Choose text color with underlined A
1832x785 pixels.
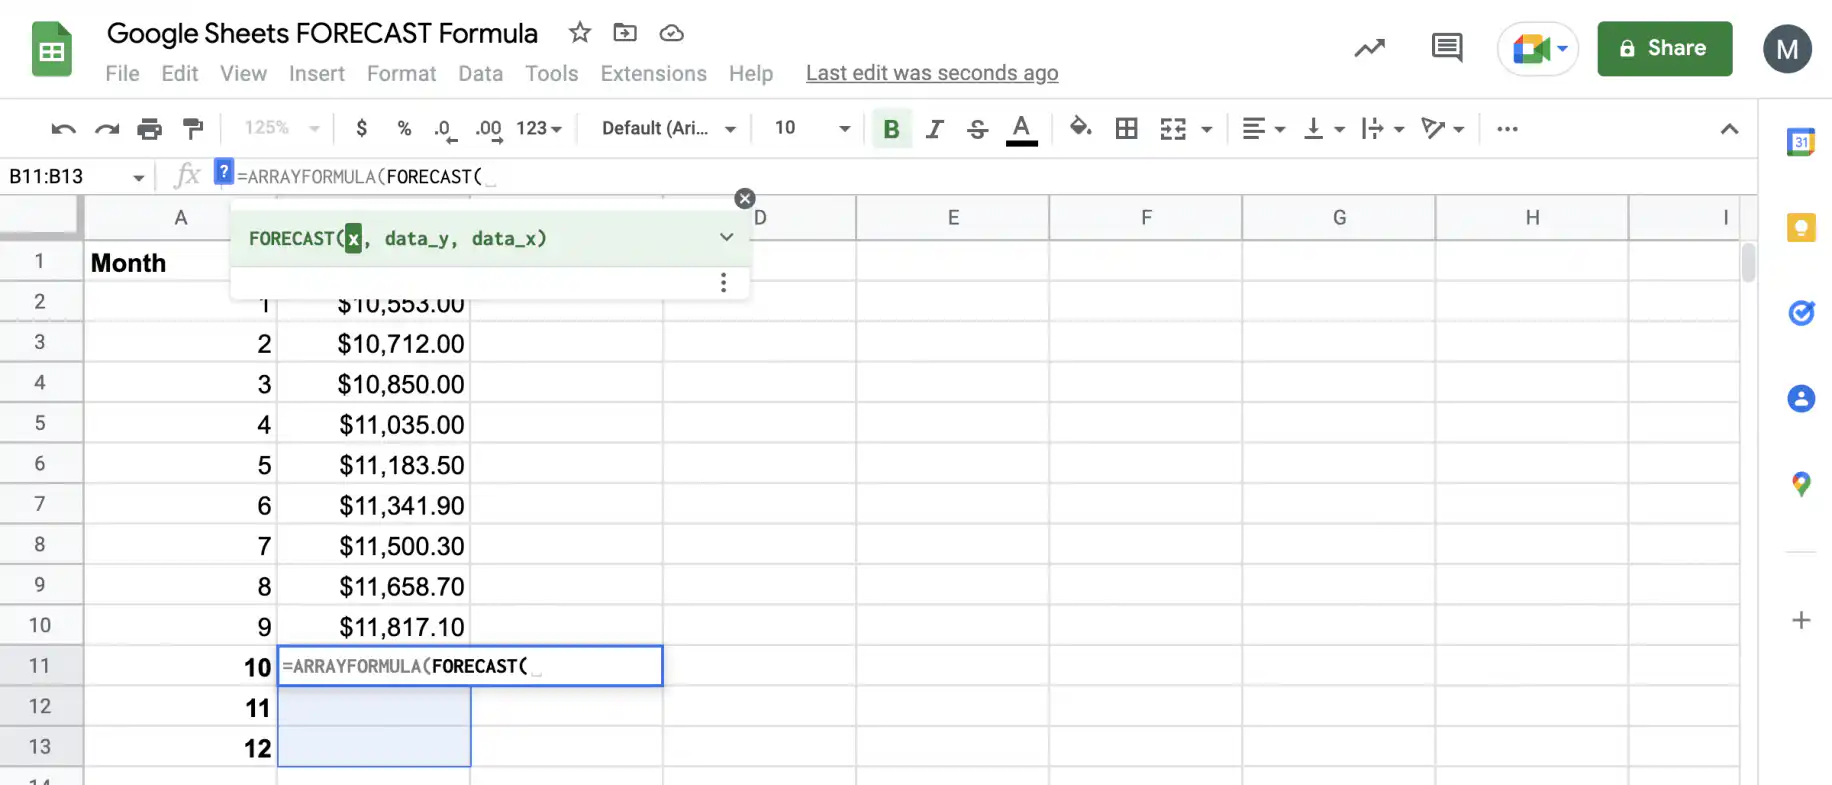pyautogui.click(x=1021, y=129)
